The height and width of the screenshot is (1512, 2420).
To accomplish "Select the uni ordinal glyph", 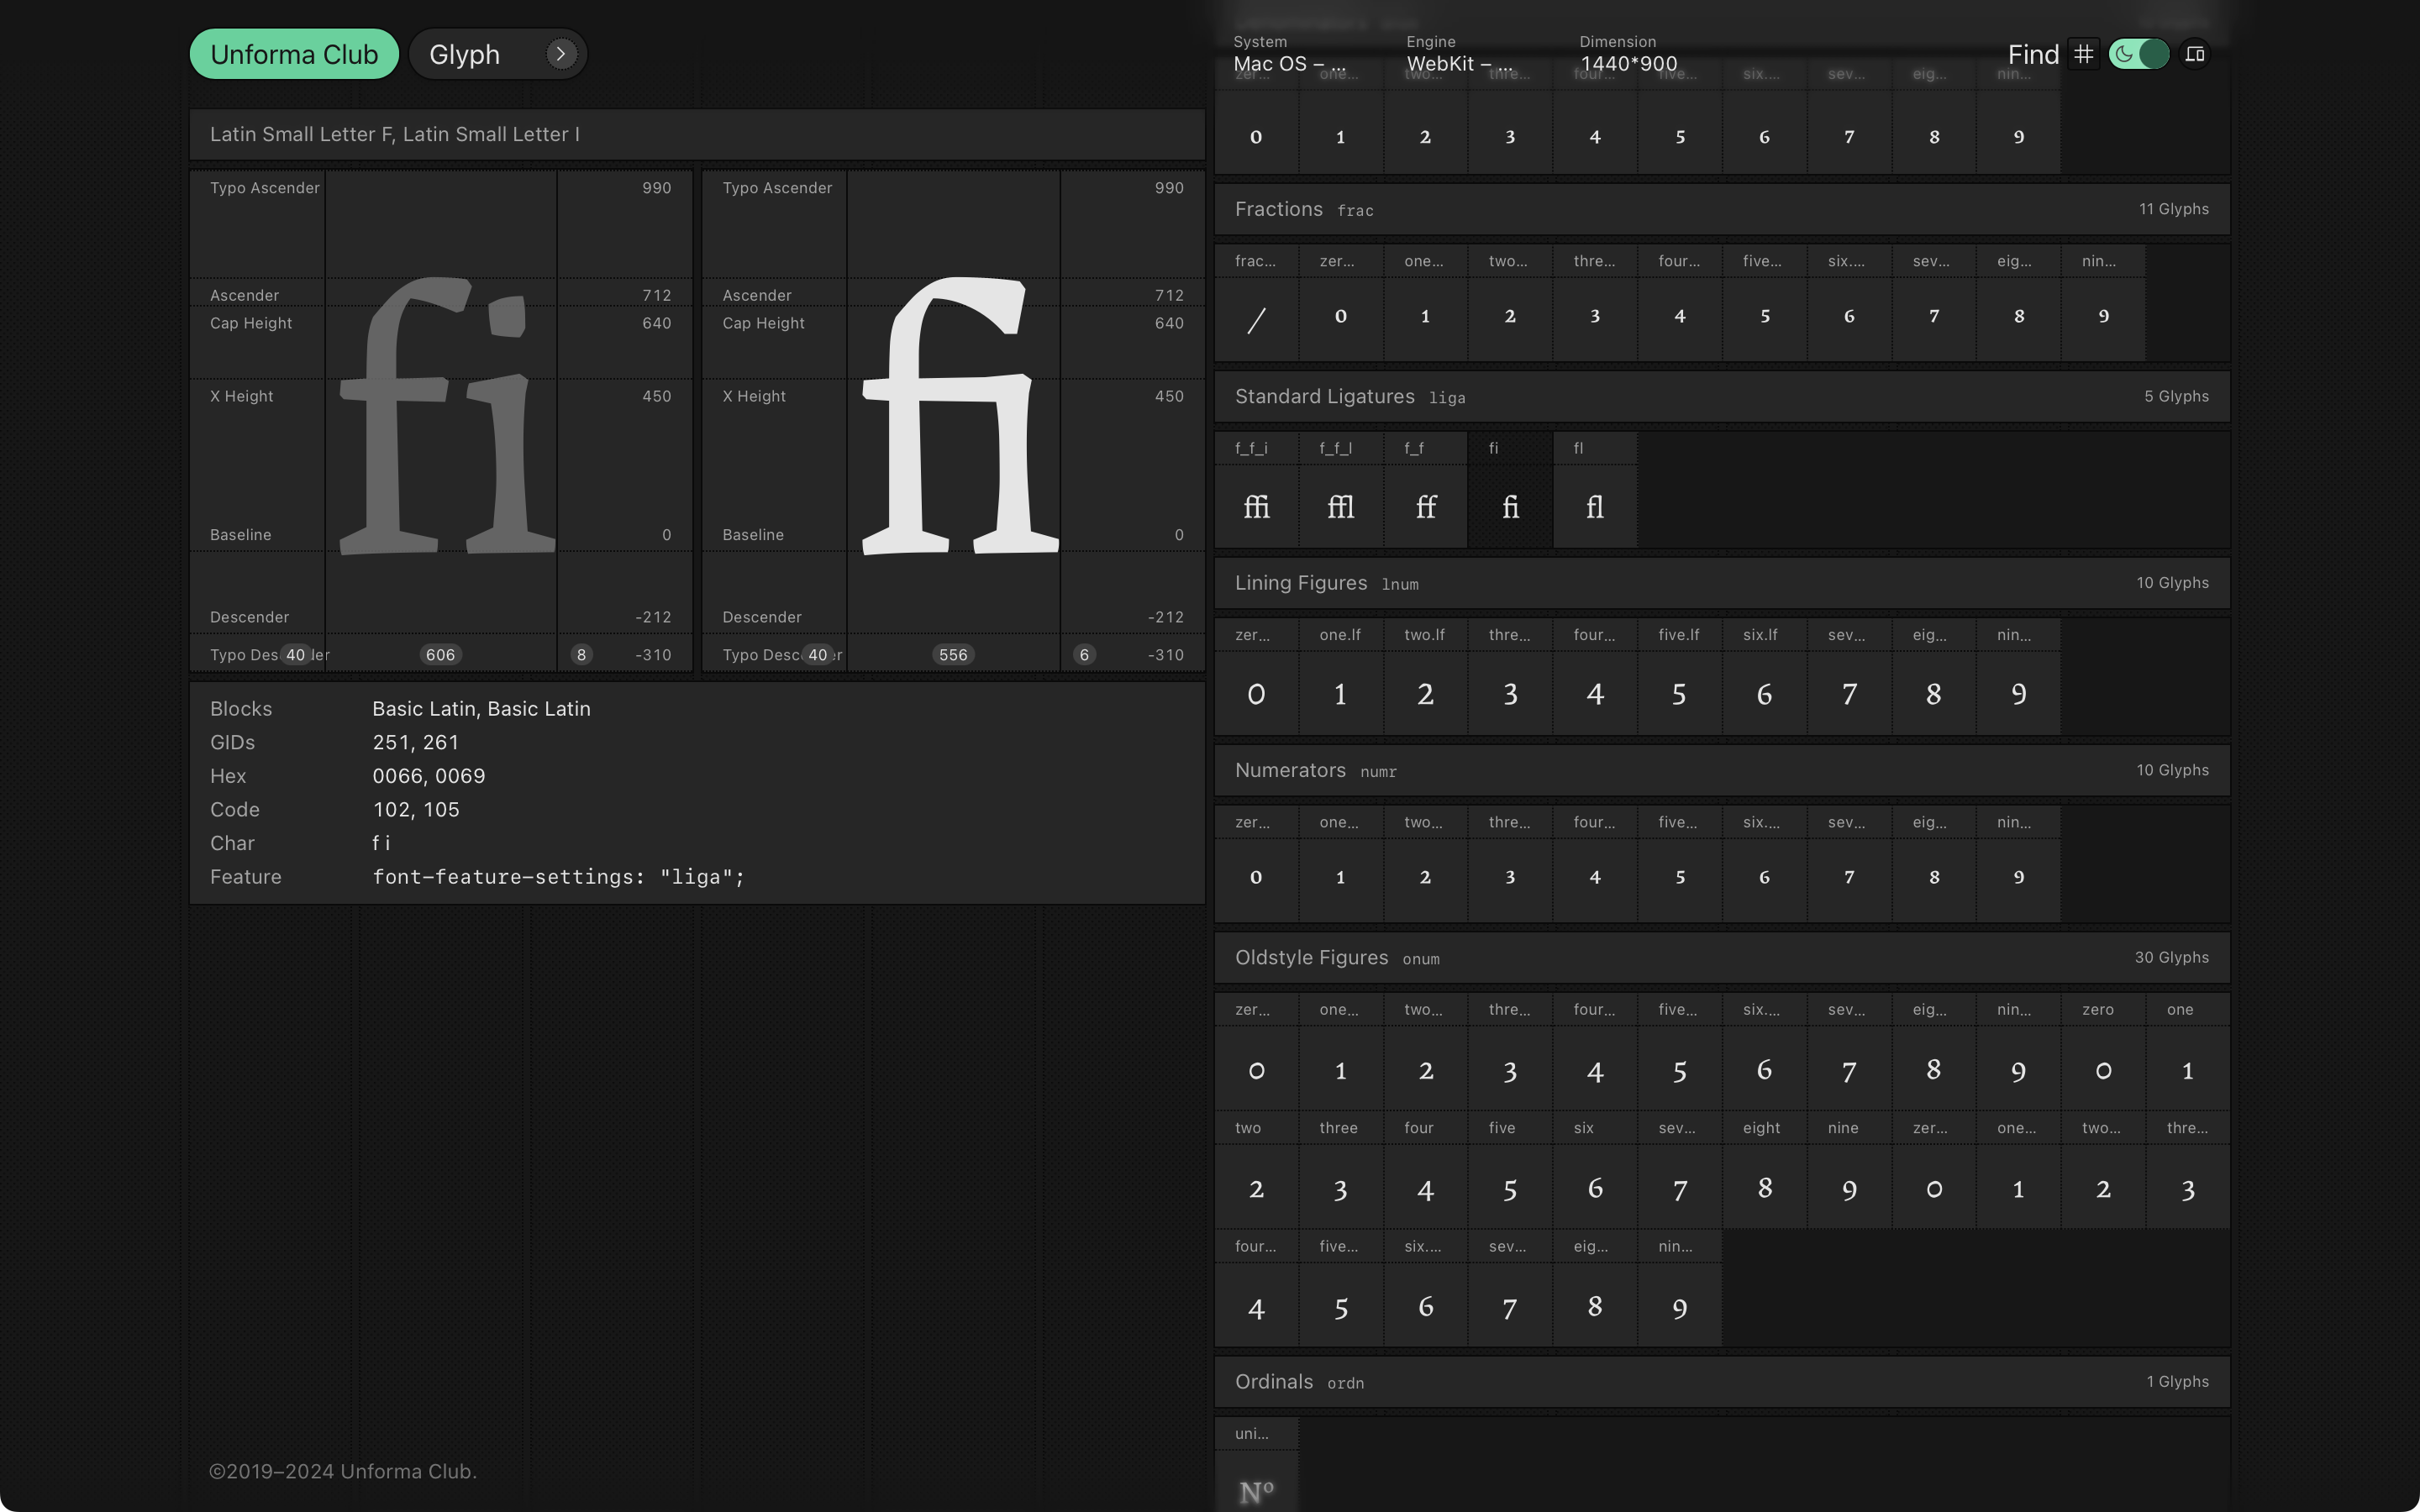I will [1255, 1480].
